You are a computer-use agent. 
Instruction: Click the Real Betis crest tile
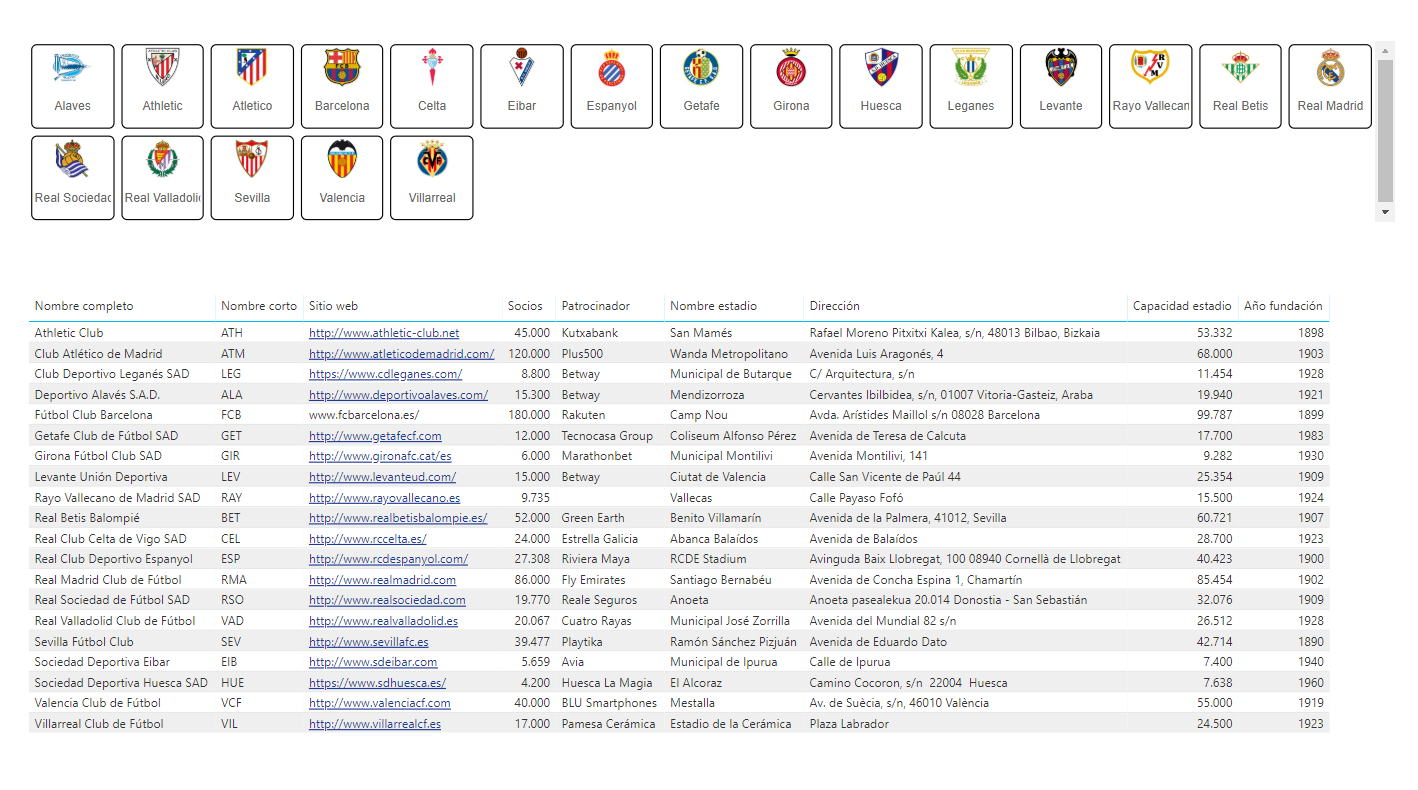(1240, 86)
